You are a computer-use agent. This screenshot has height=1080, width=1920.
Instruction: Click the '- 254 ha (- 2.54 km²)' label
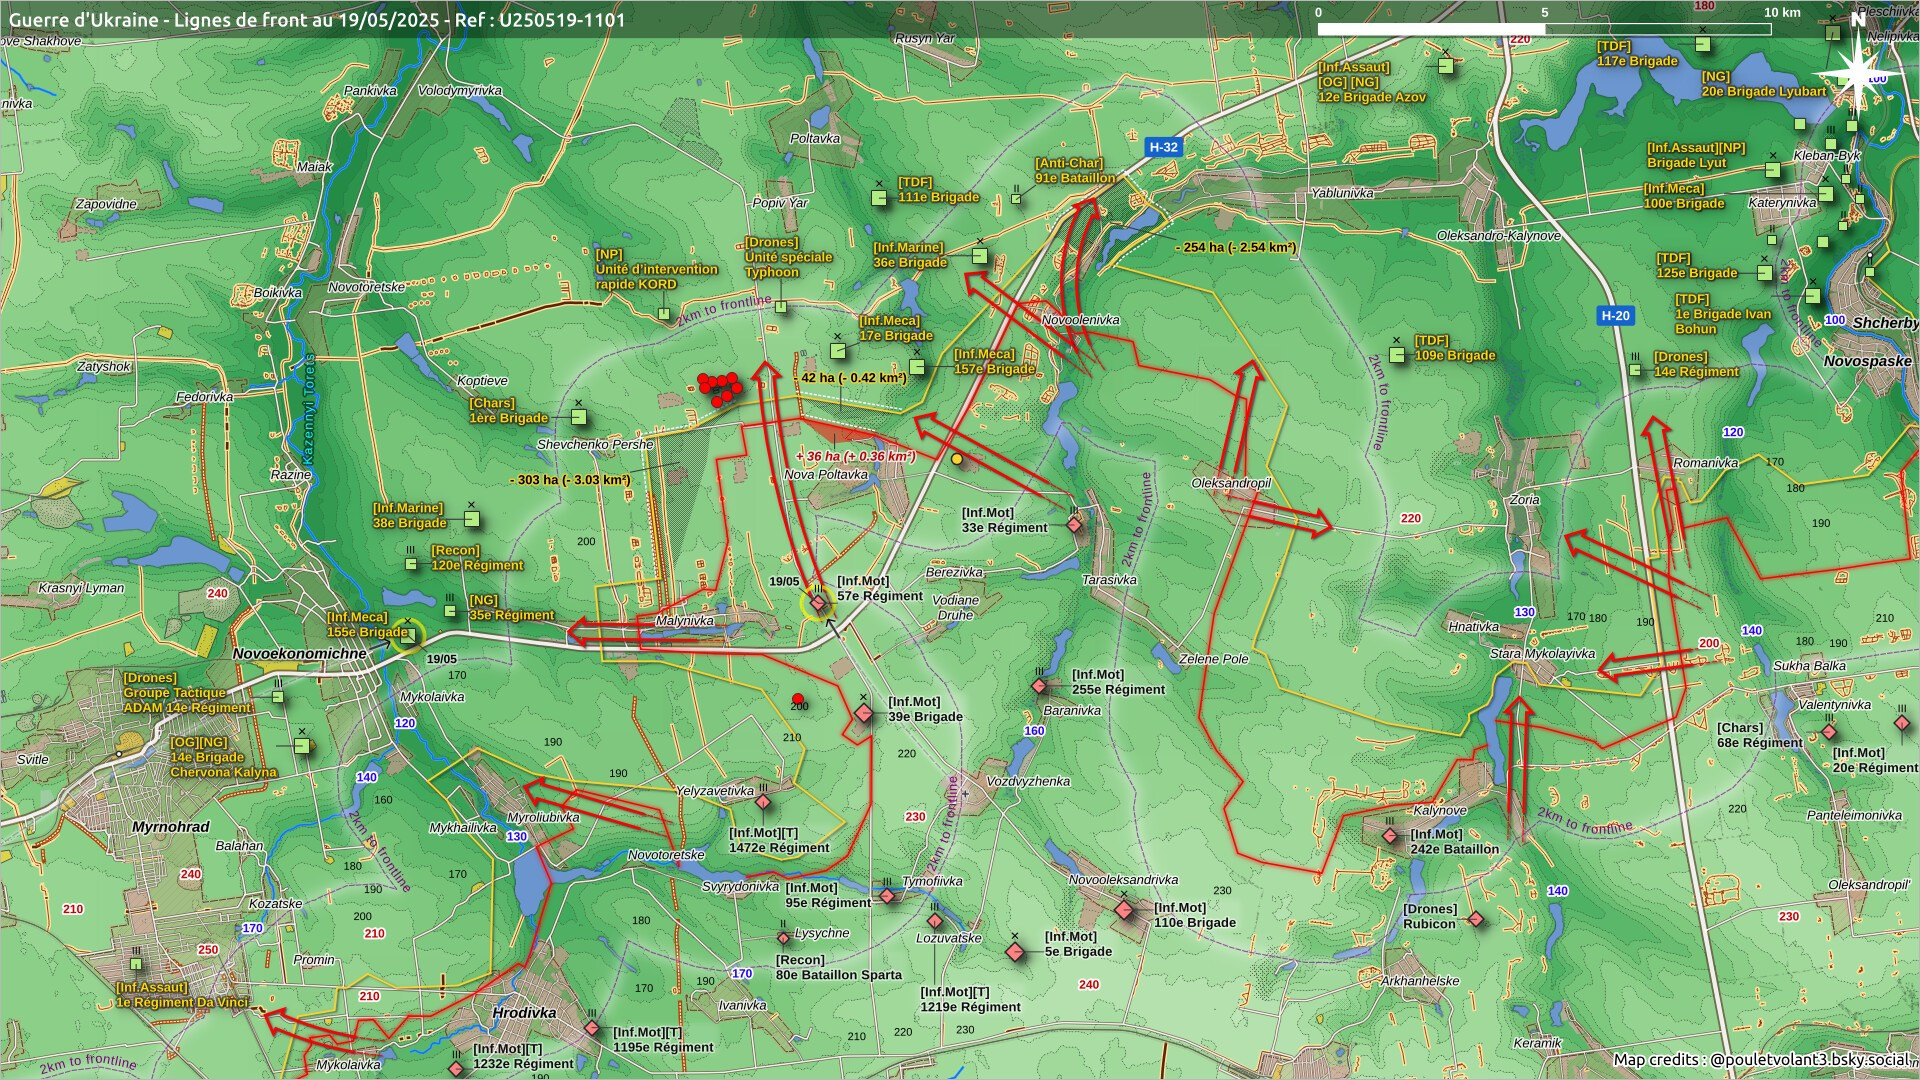1236,247
